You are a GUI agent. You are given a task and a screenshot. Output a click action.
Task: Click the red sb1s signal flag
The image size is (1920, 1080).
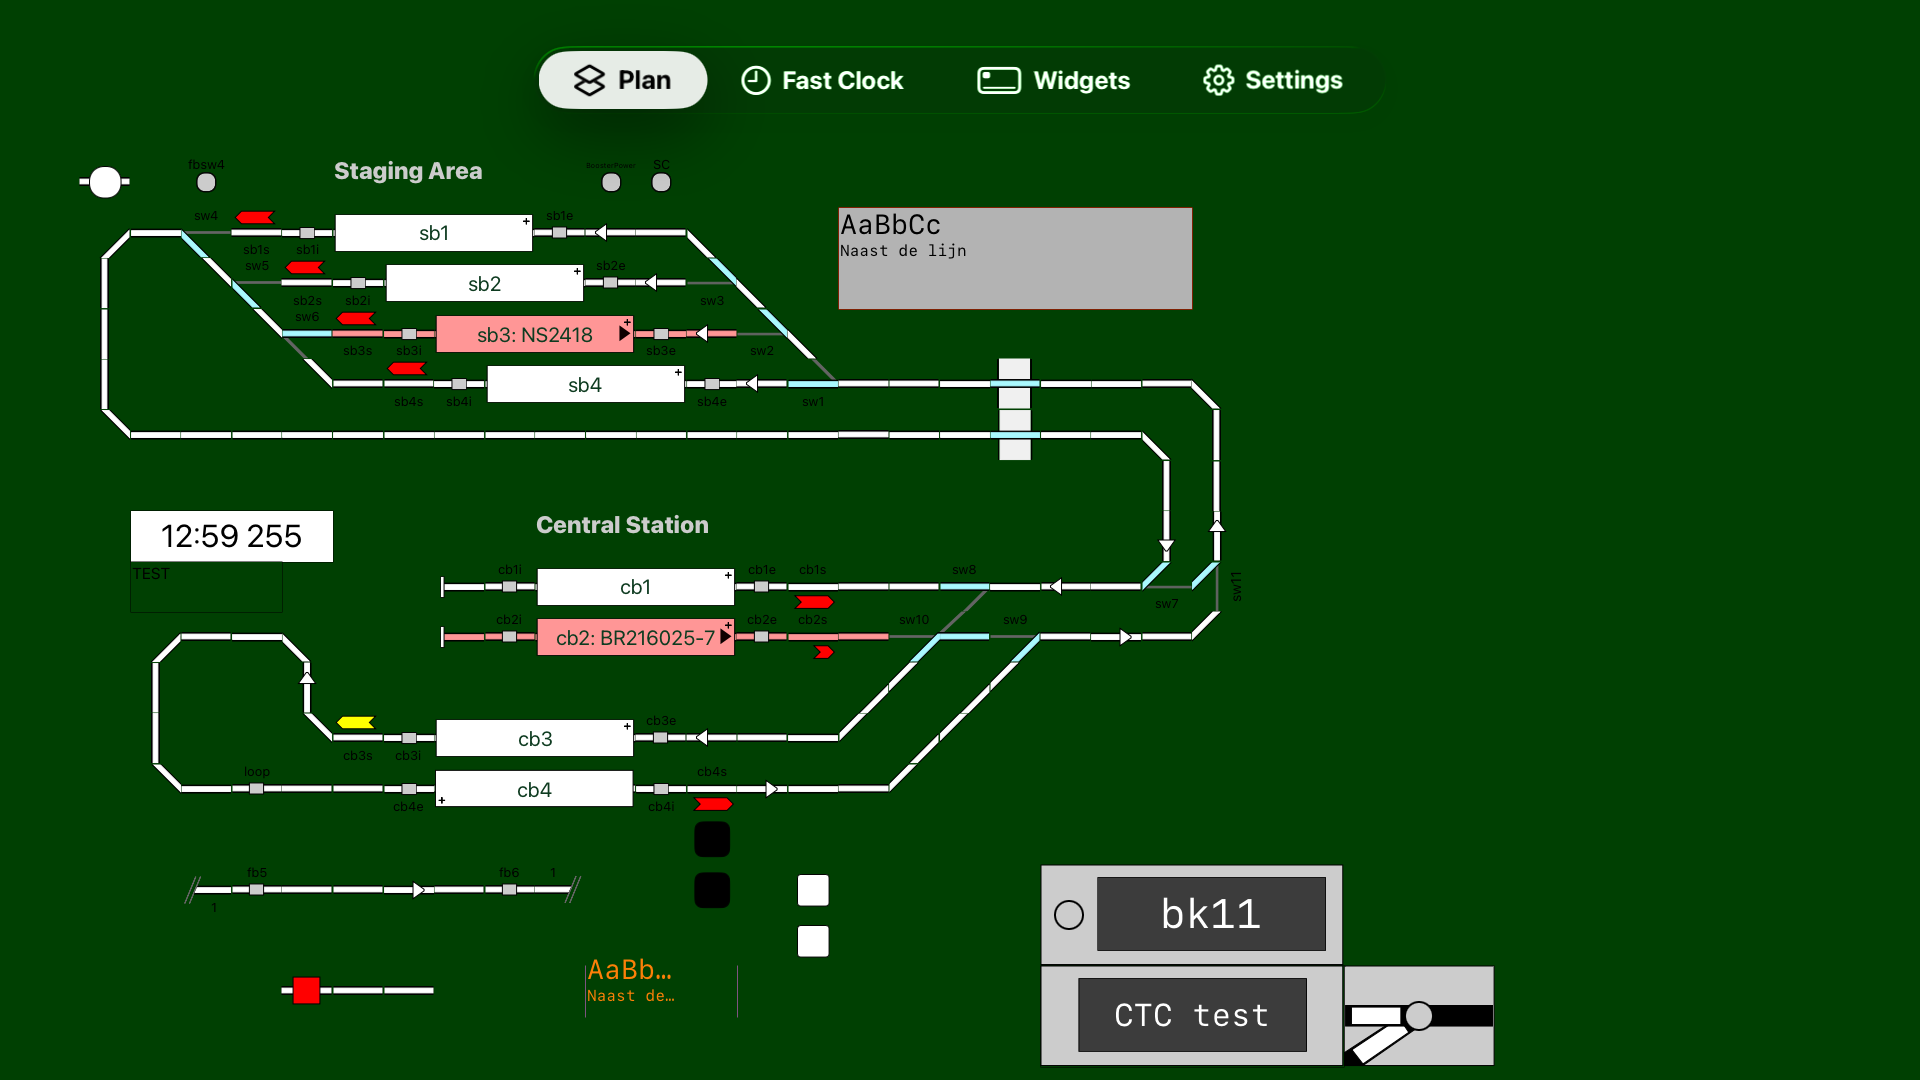[x=255, y=217]
